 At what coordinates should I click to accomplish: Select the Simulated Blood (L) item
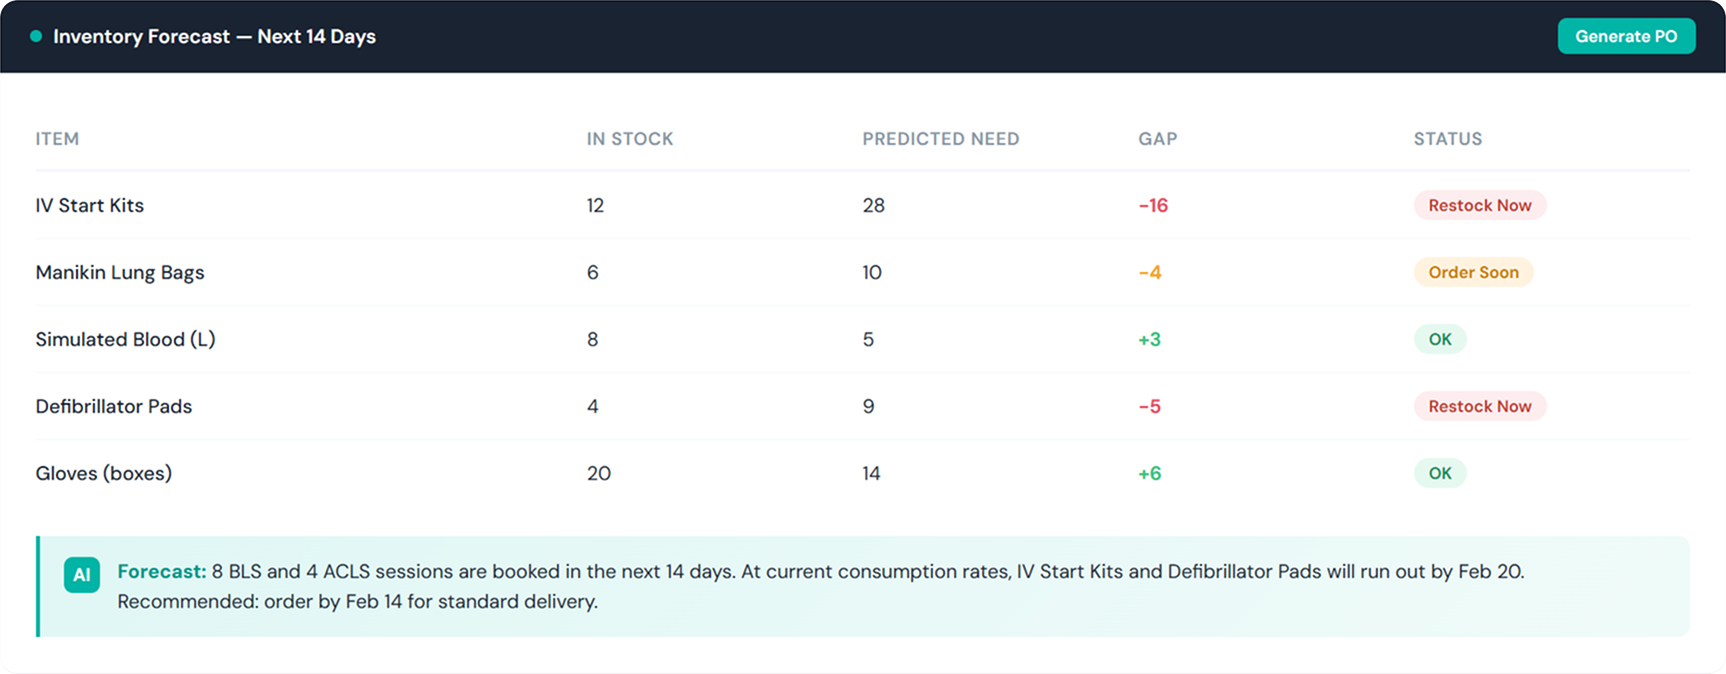pyautogui.click(x=125, y=339)
